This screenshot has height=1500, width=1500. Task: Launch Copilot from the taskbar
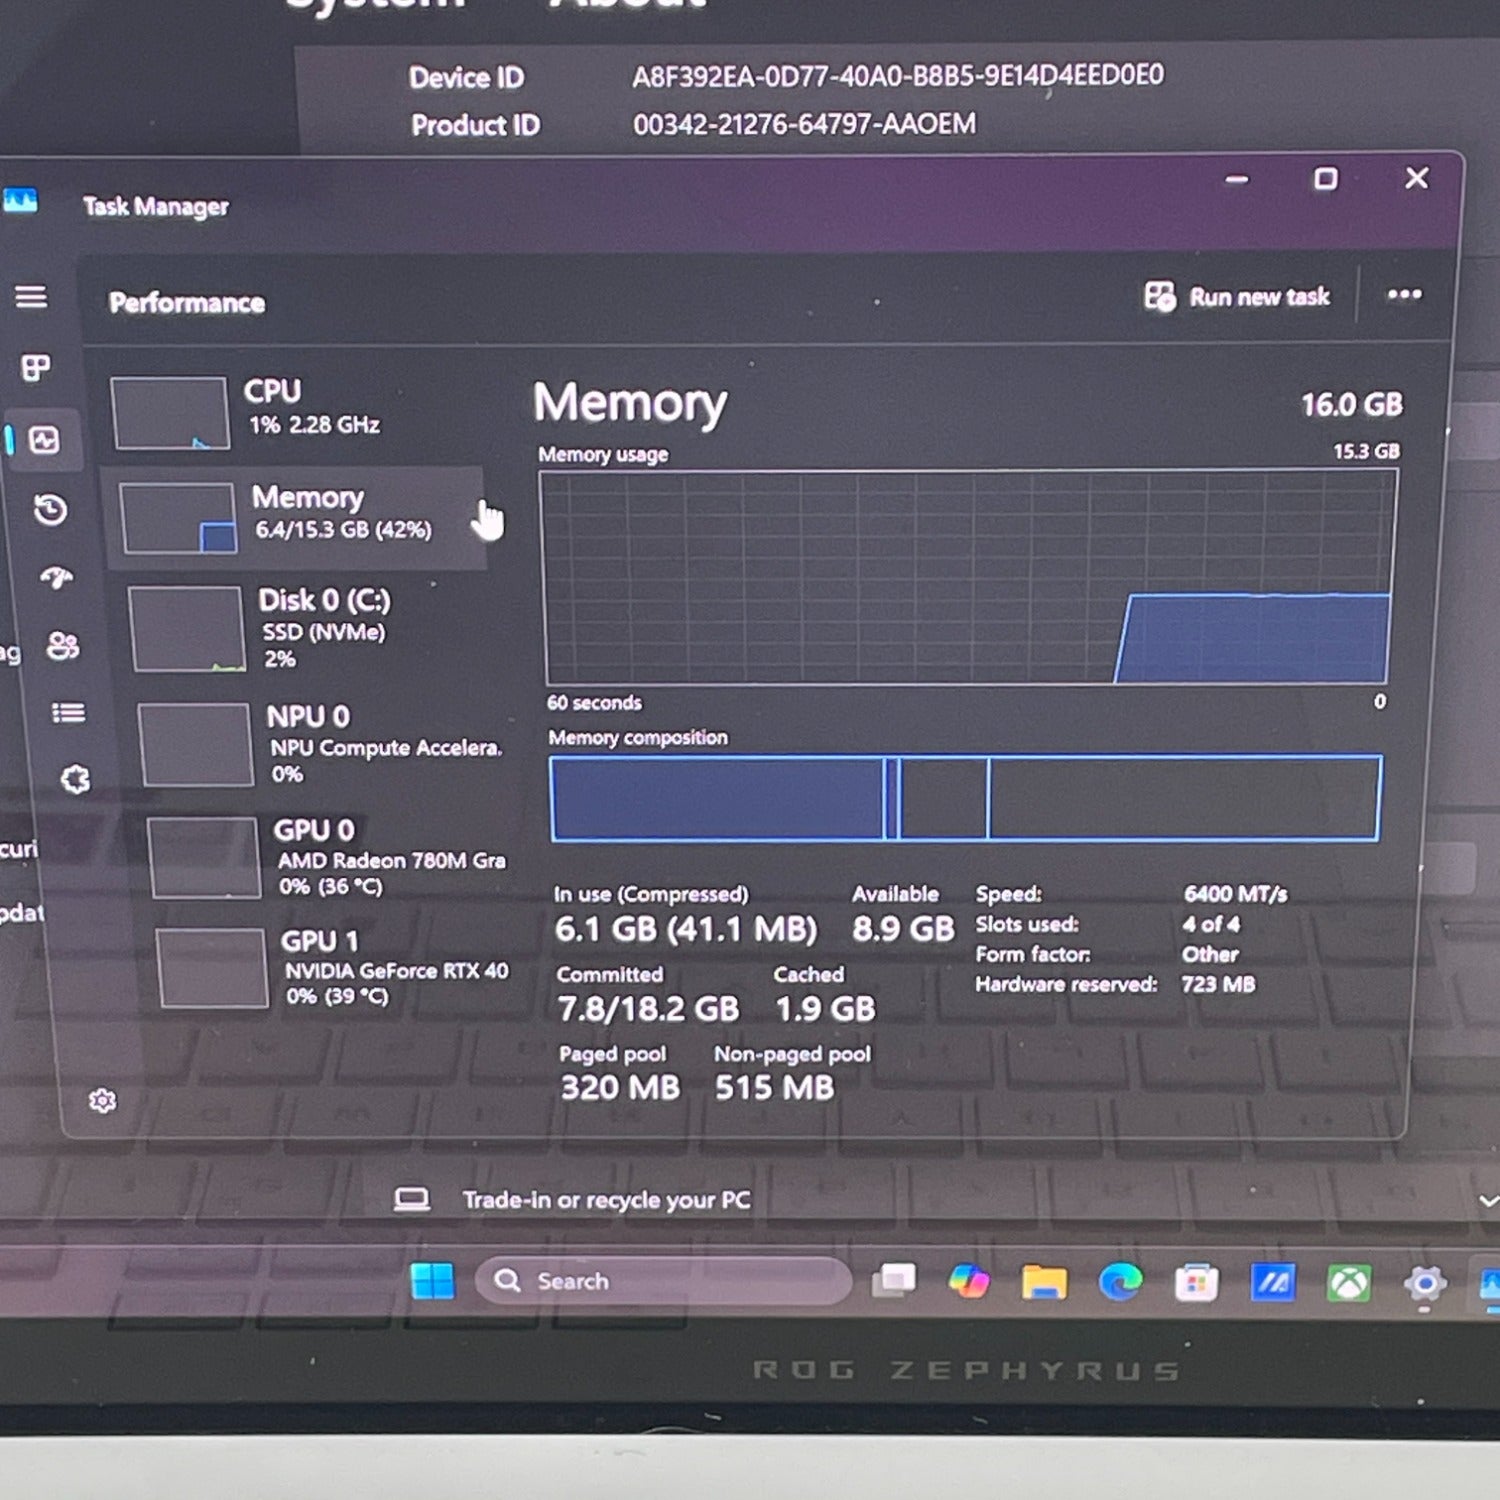(x=968, y=1281)
